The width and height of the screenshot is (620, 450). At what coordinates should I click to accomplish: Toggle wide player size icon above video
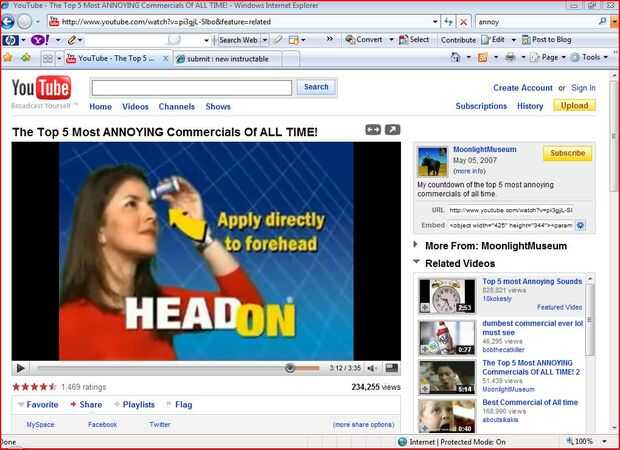tap(373, 130)
